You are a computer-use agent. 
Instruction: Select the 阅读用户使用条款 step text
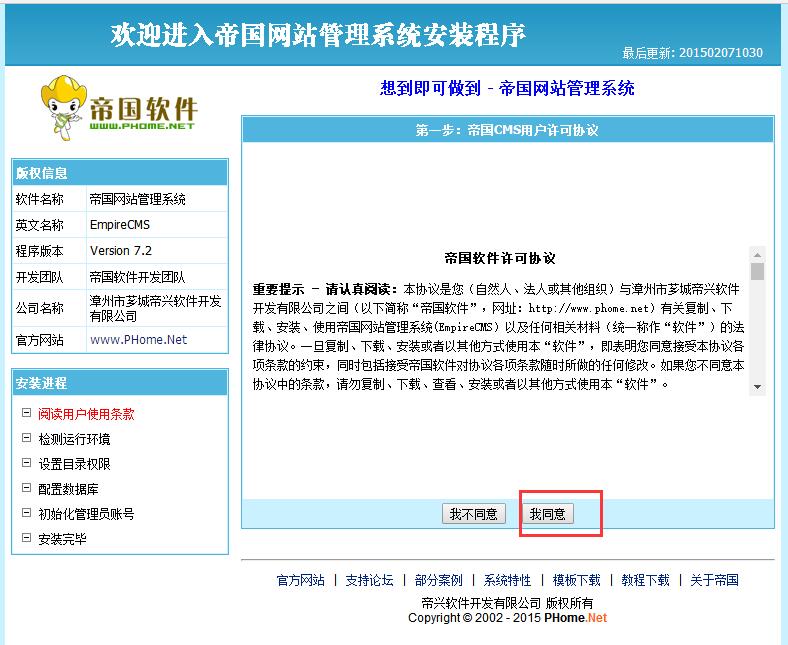coord(86,414)
